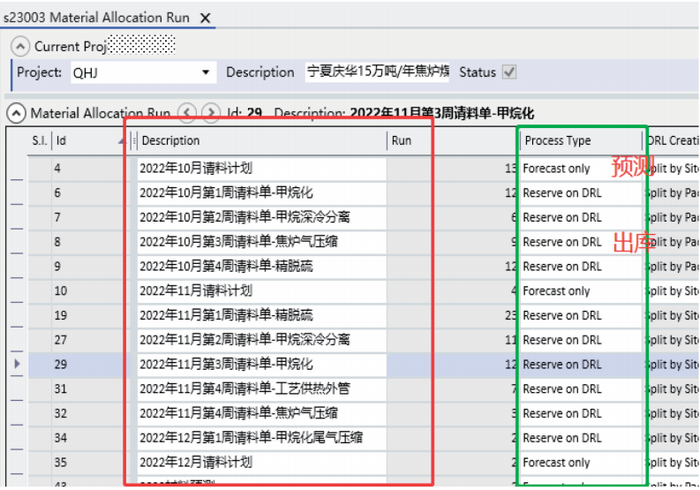Go to next allocation run record
The width and height of the screenshot is (700, 490).
click(210, 113)
